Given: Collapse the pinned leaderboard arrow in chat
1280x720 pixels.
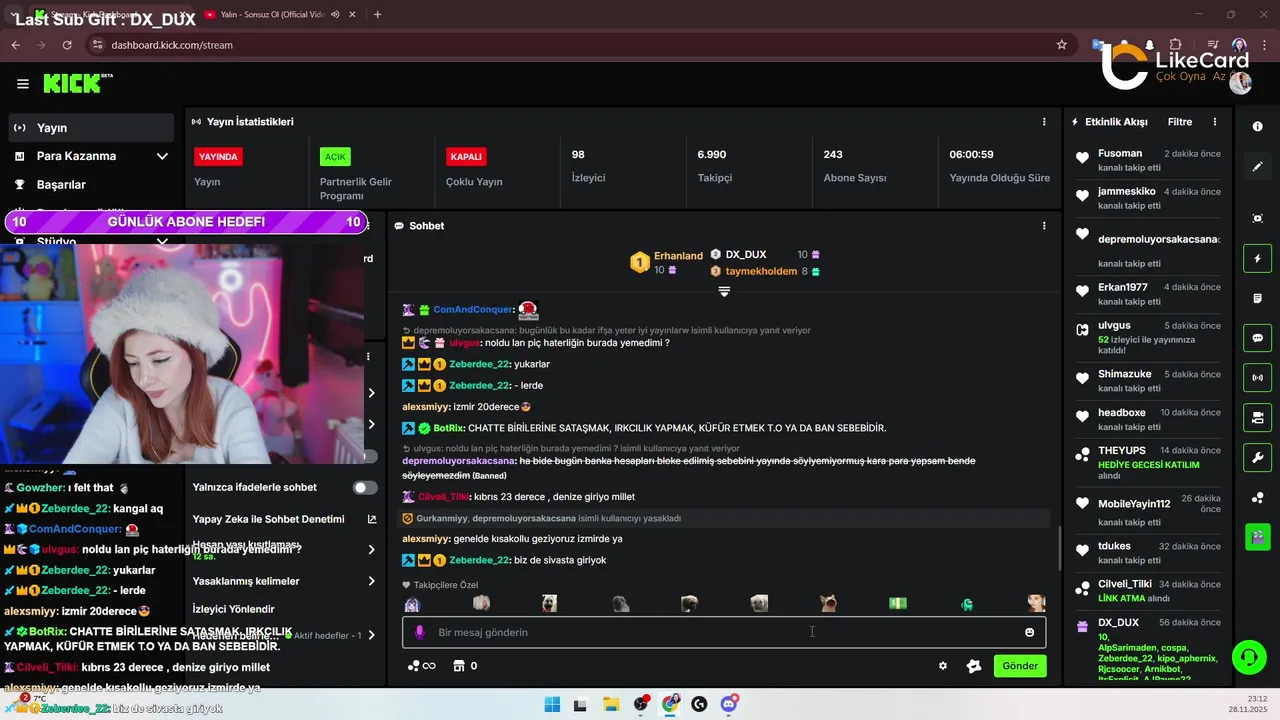Looking at the screenshot, I should click(724, 291).
